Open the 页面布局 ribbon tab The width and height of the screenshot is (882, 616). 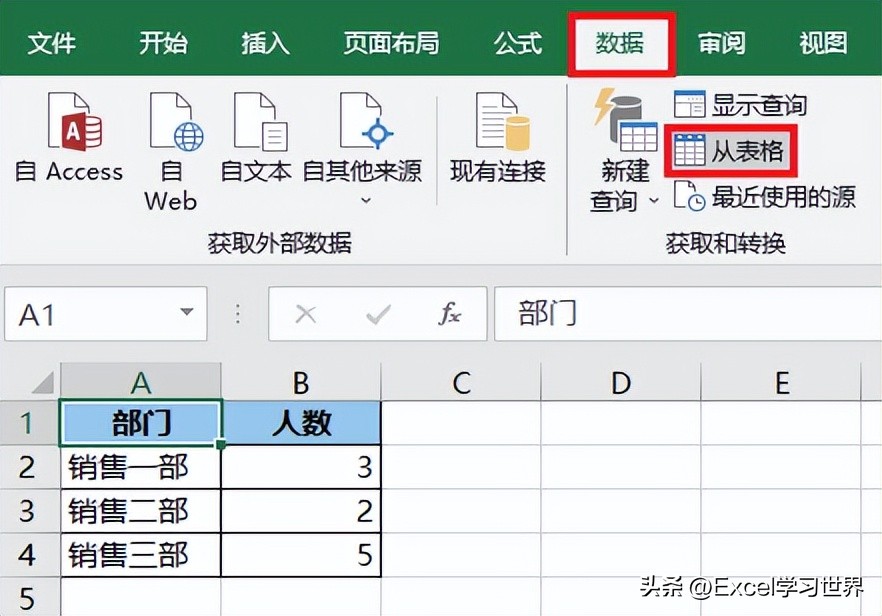(392, 43)
